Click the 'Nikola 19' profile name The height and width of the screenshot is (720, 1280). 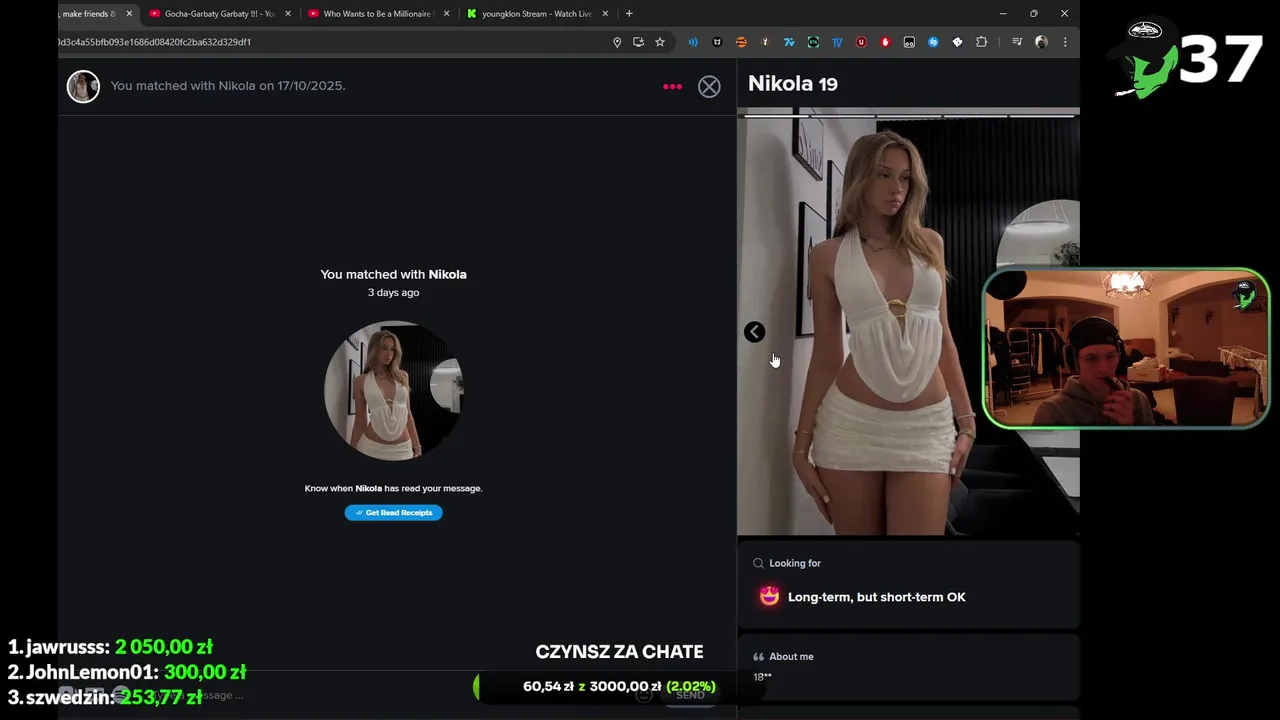click(793, 84)
